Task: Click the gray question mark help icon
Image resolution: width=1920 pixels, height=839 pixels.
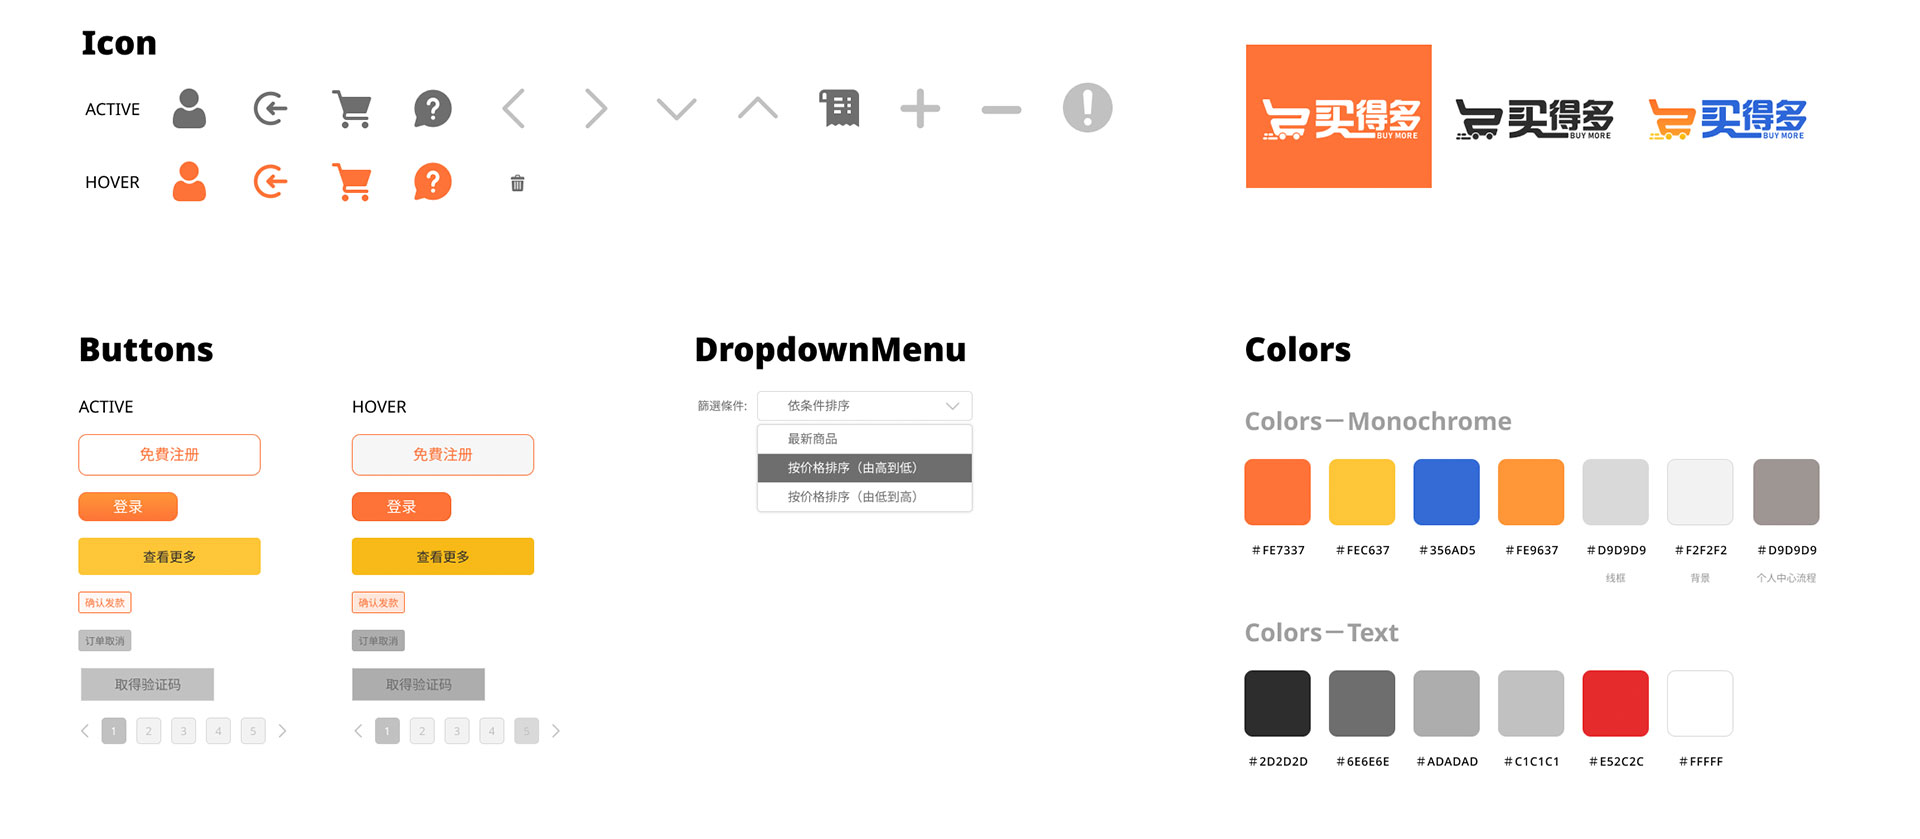Action: 433,109
